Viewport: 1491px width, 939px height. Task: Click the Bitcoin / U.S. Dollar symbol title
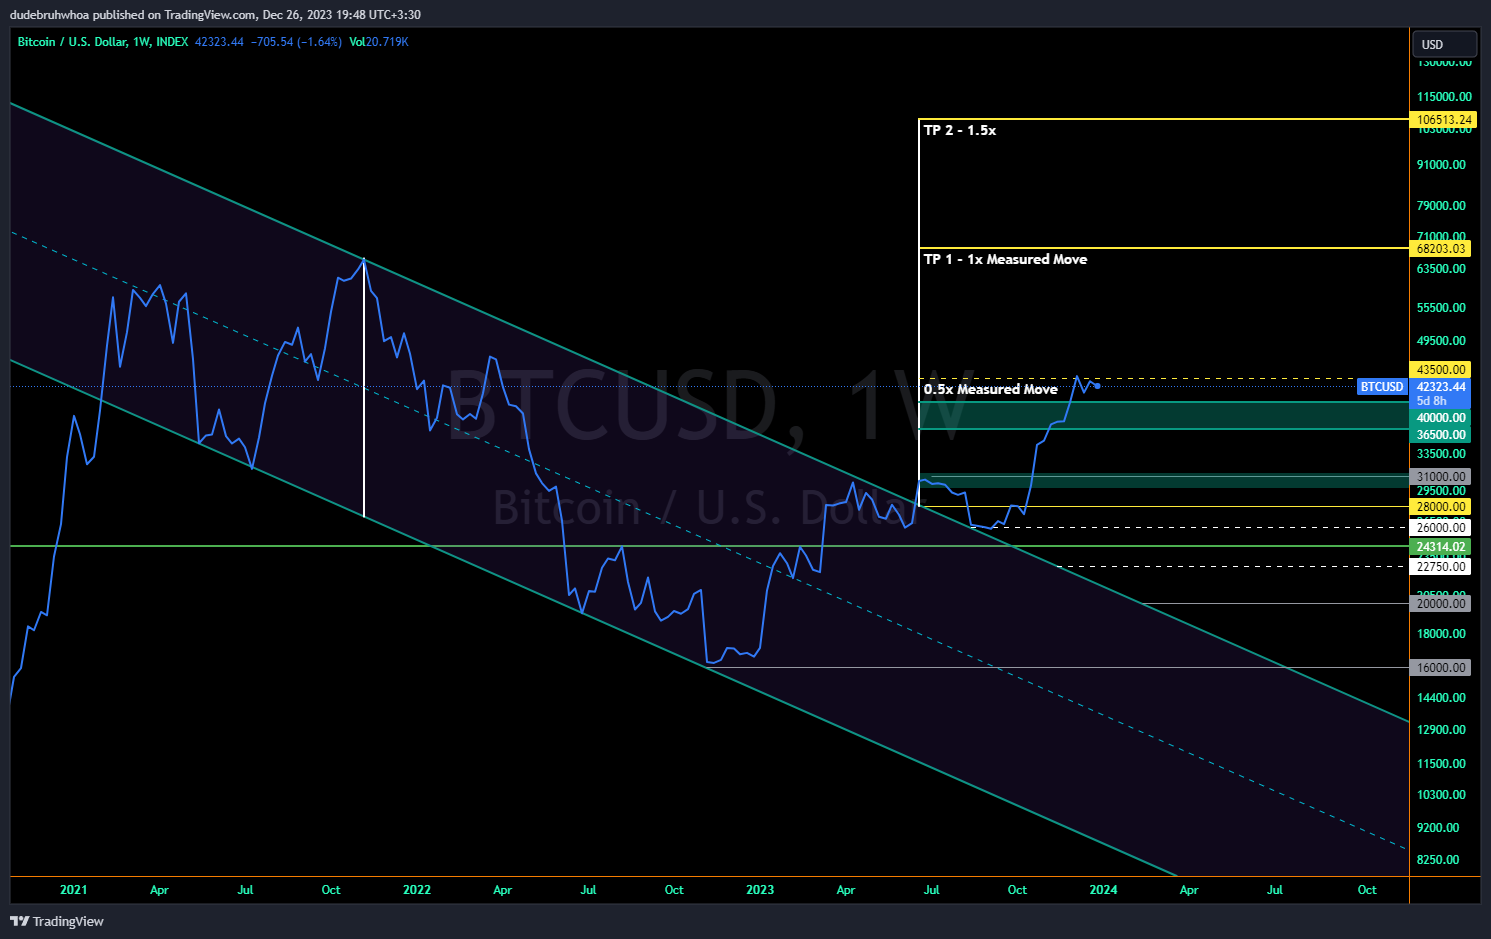click(x=72, y=42)
